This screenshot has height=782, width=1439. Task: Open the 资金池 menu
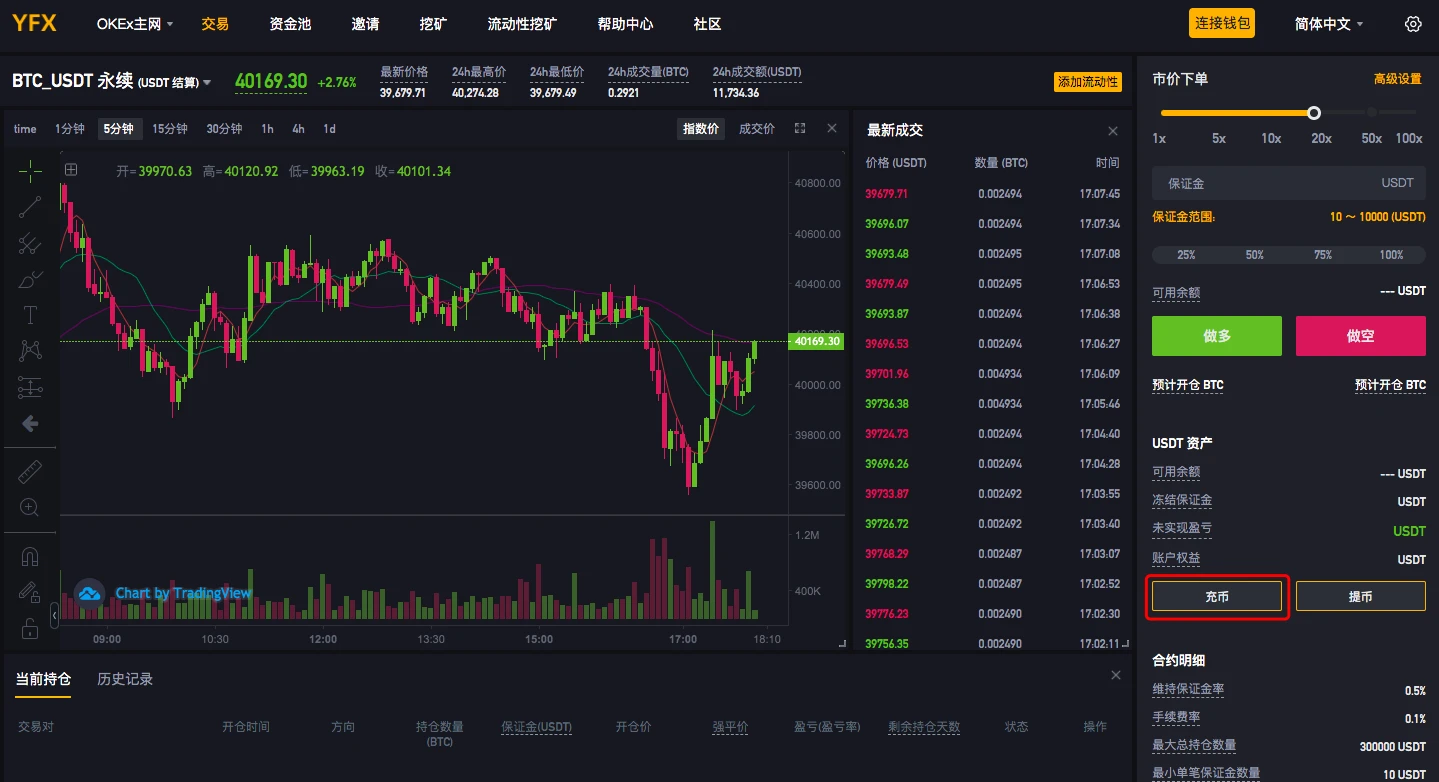[x=290, y=24]
